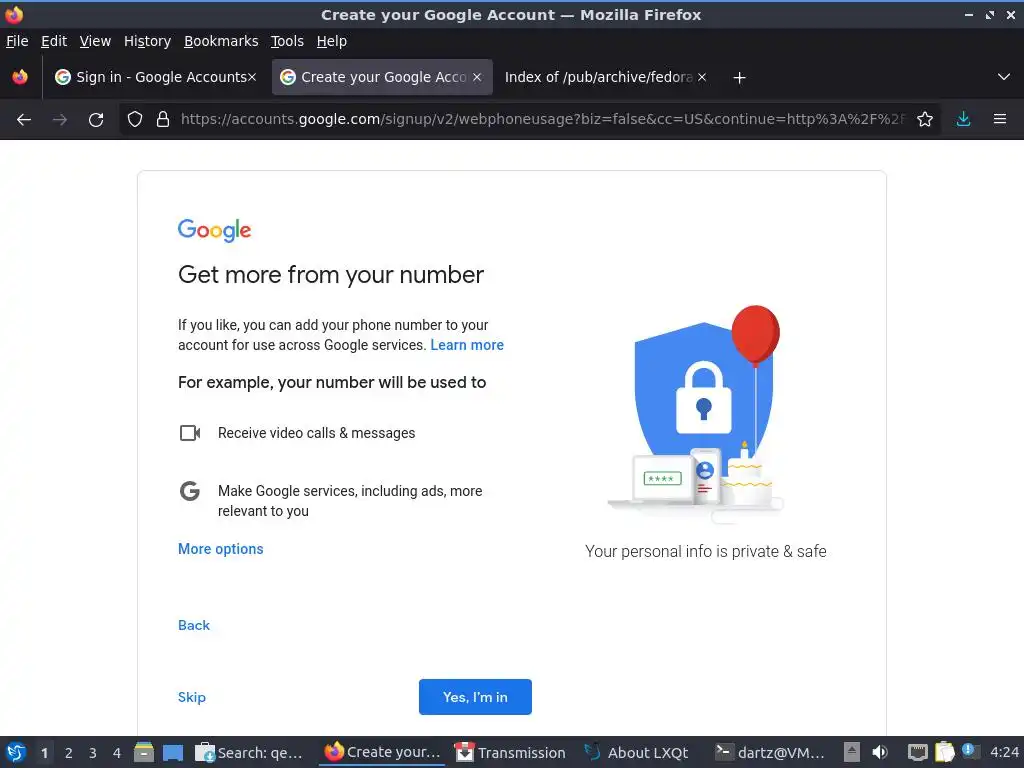Click the Firefox View button beside tabs
The image size is (1024, 768).
pyautogui.click(x=20, y=77)
